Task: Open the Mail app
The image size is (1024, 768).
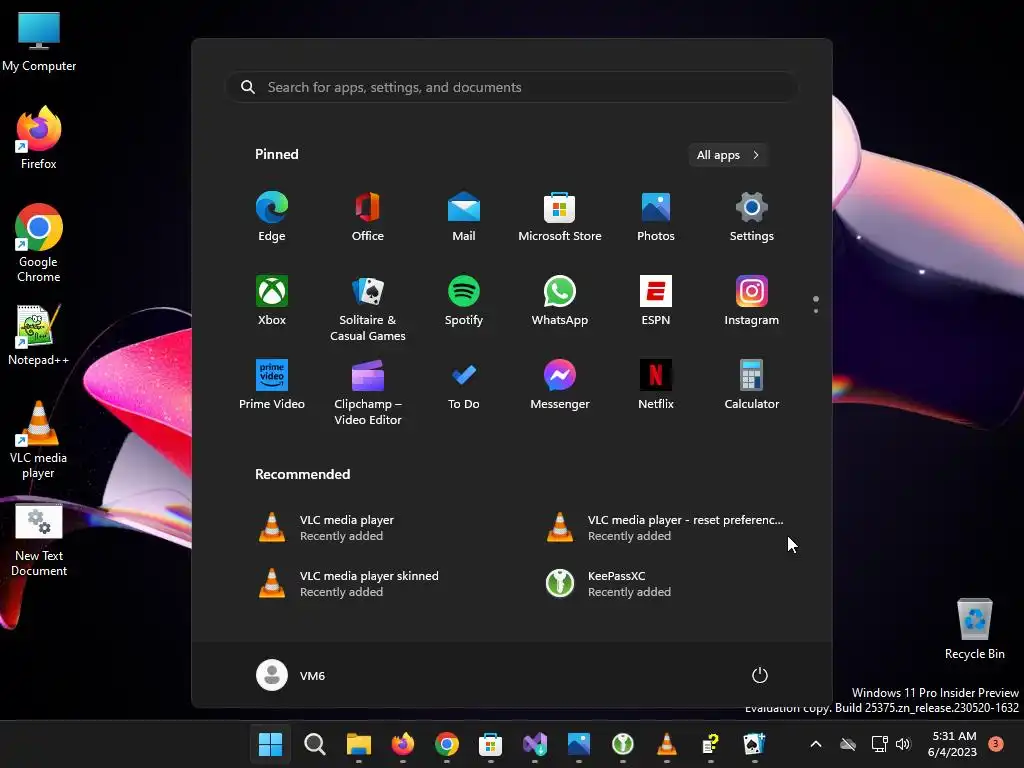Action: click(x=464, y=217)
